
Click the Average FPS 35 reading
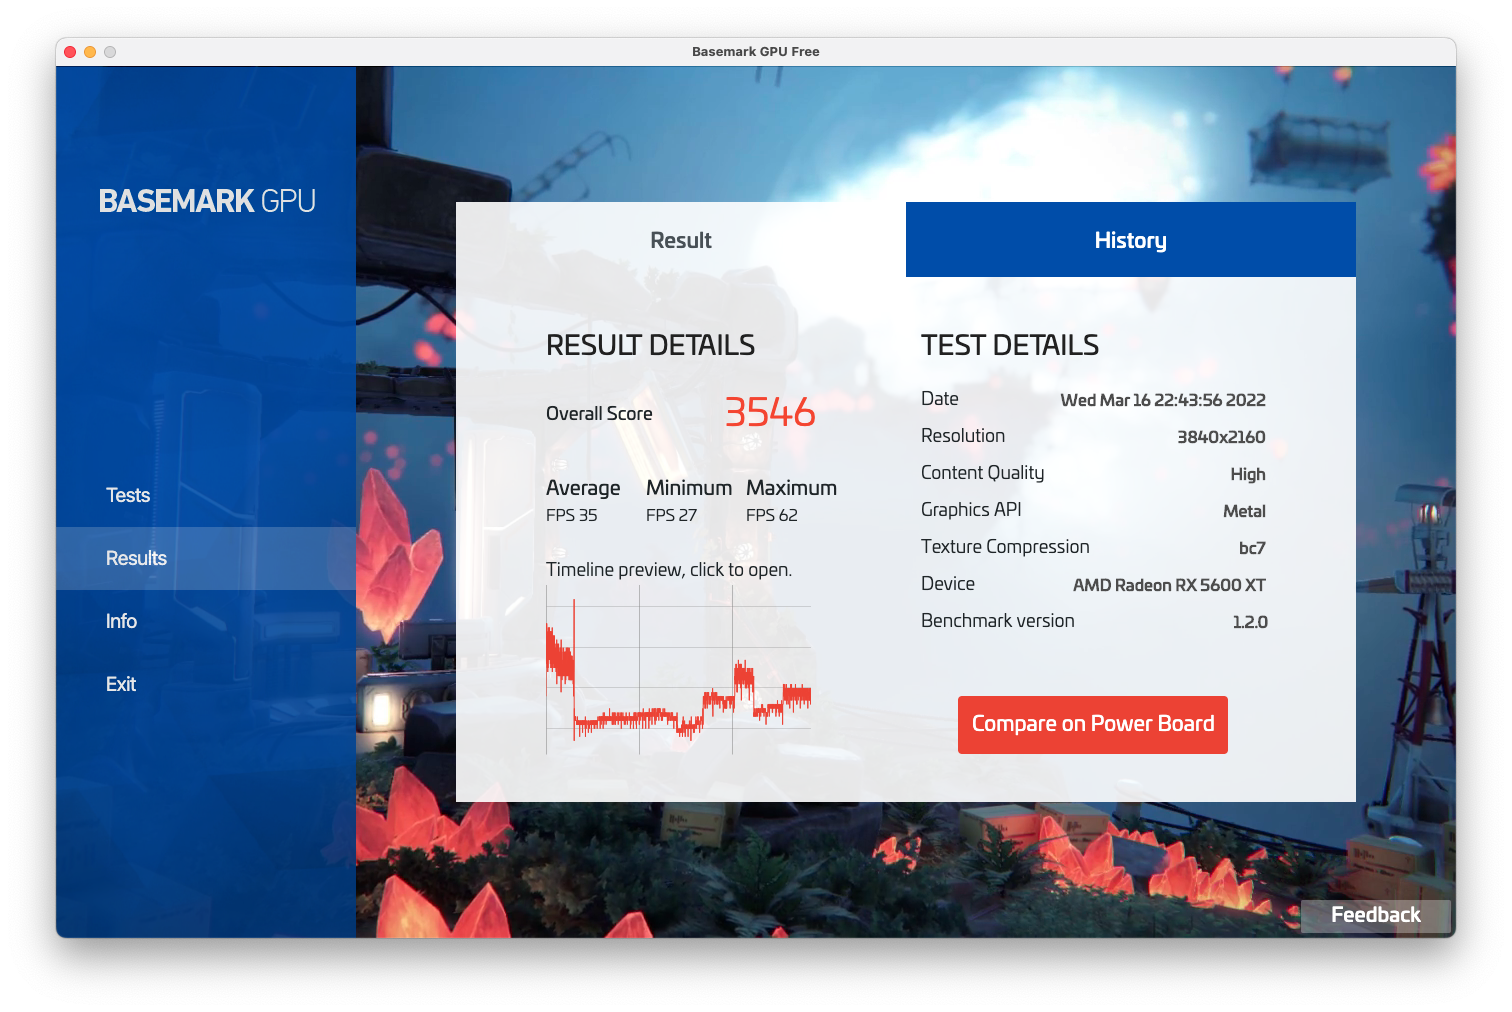(572, 515)
